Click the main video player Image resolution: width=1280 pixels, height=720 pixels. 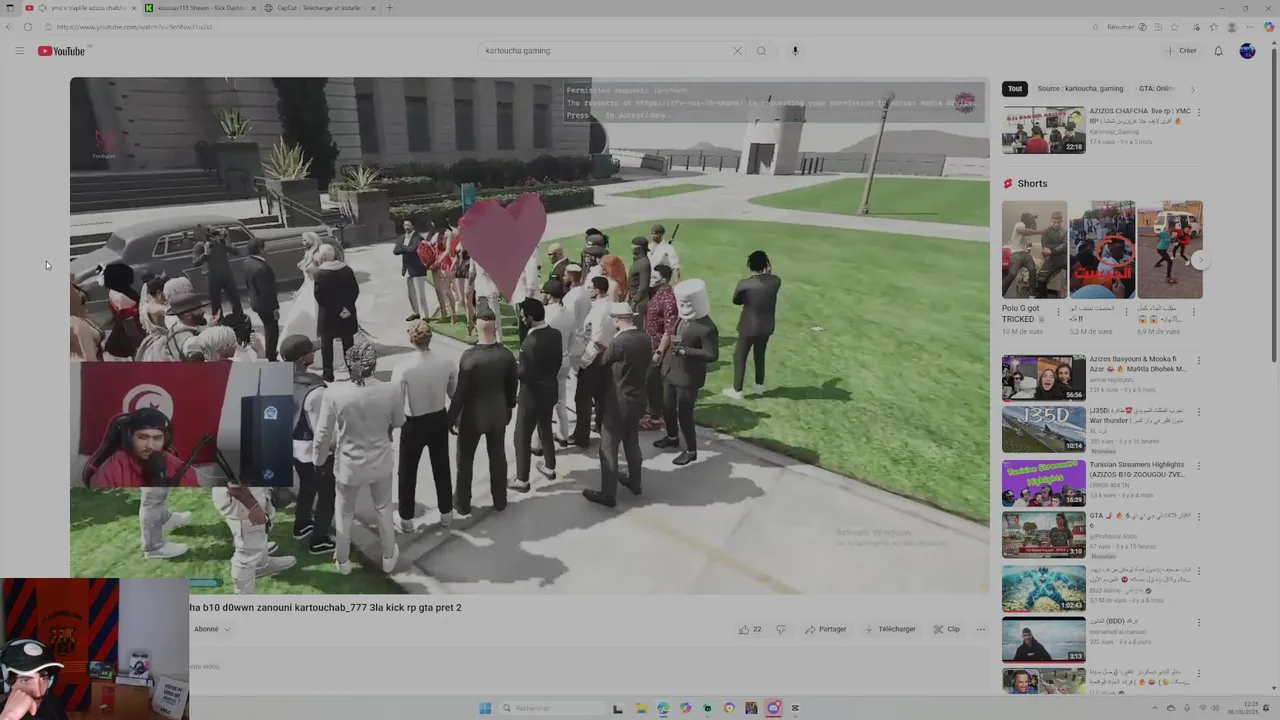pyautogui.click(x=529, y=336)
